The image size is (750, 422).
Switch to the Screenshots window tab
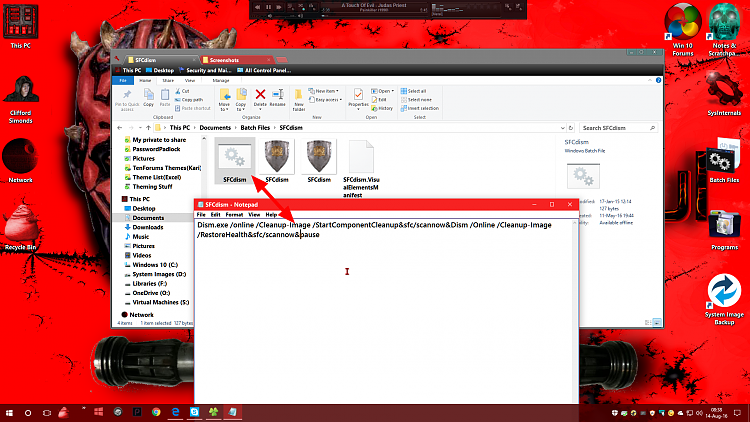coord(236,60)
